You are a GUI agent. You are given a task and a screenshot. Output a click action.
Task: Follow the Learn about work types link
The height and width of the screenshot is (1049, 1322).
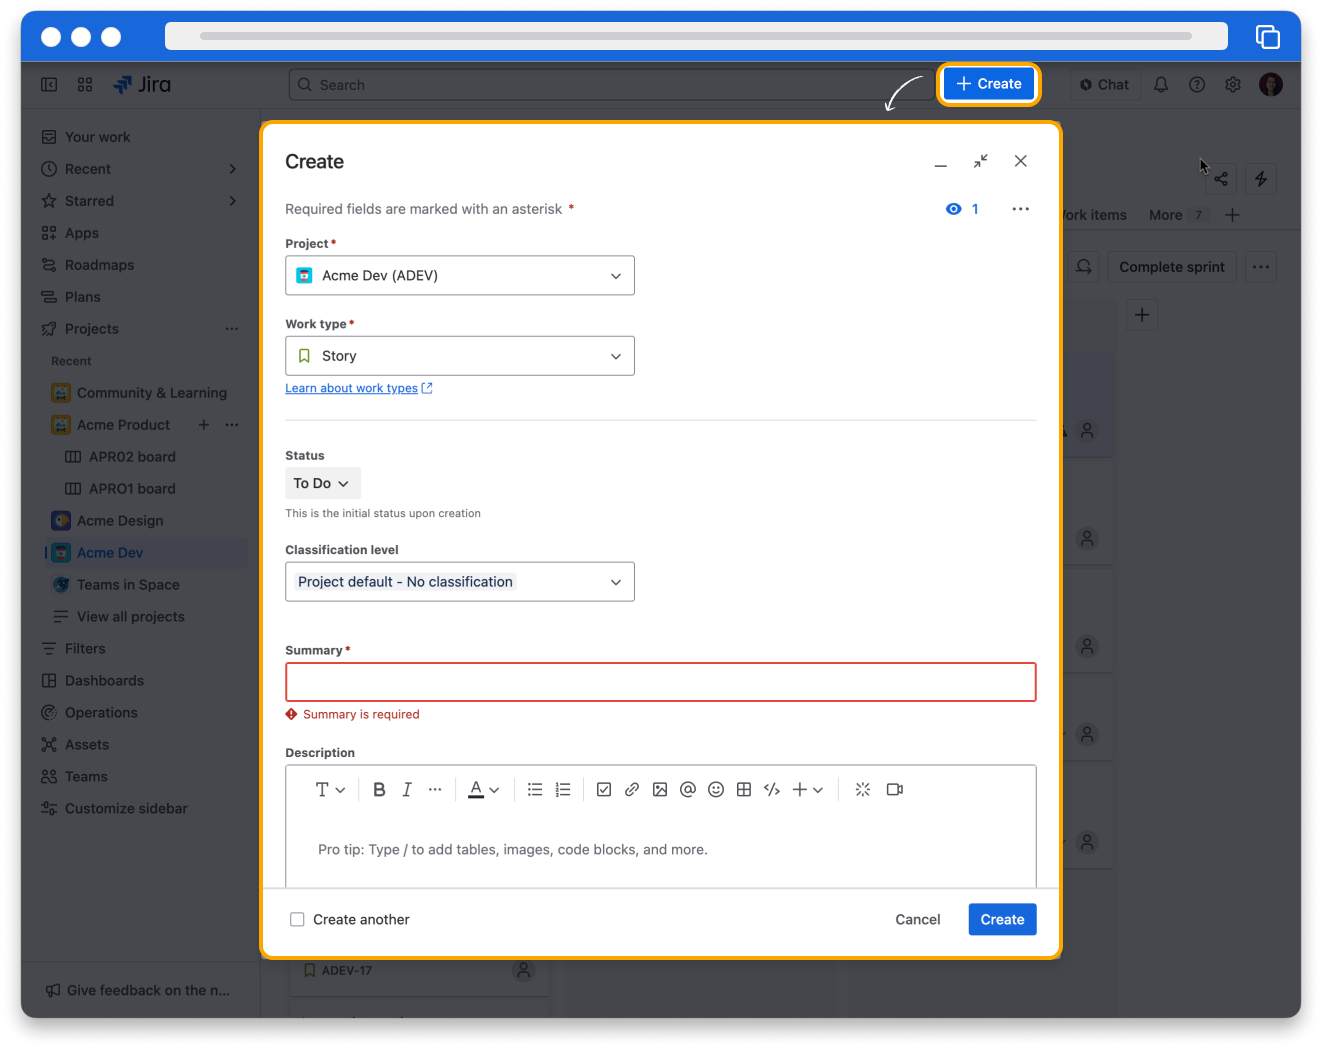[x=359, y=388]
